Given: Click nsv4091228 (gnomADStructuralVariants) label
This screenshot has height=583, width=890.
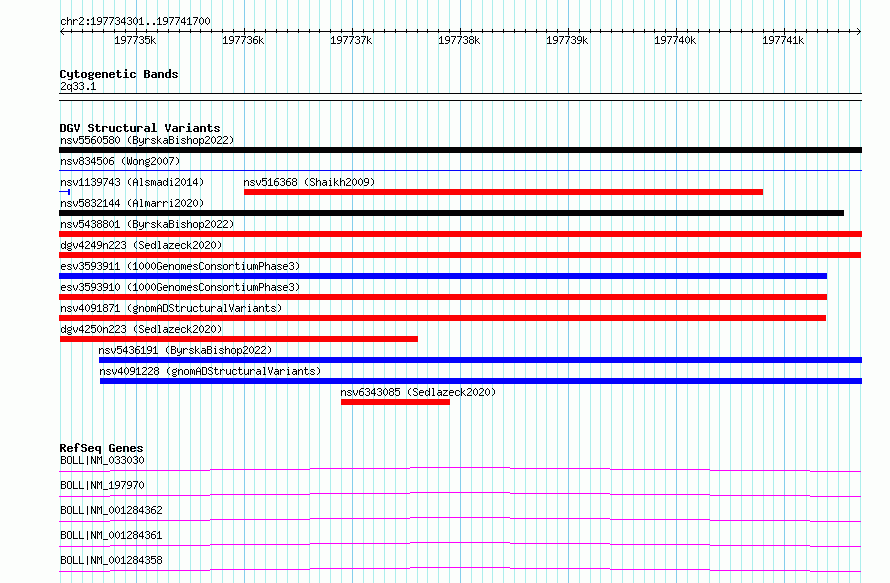Looking at the screenshot, I should 210,371.
